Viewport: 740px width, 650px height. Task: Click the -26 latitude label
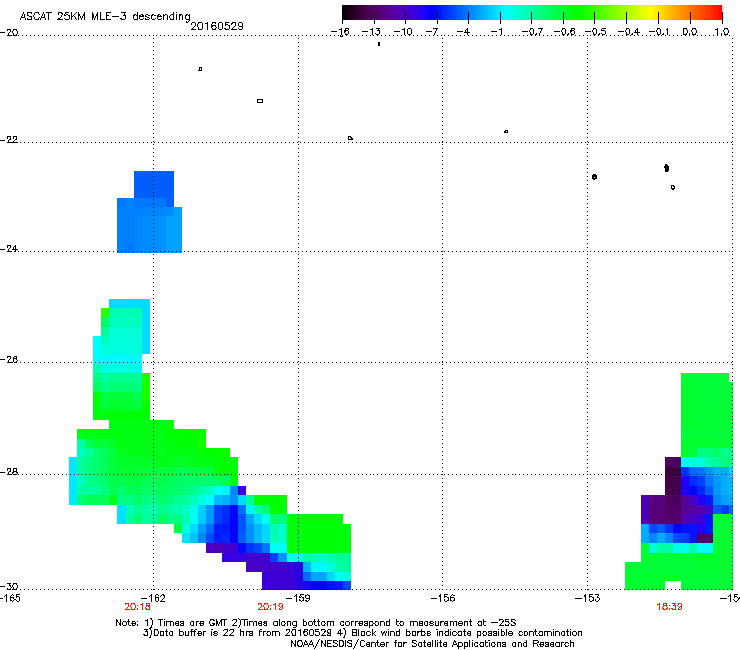tap(9, 360)
